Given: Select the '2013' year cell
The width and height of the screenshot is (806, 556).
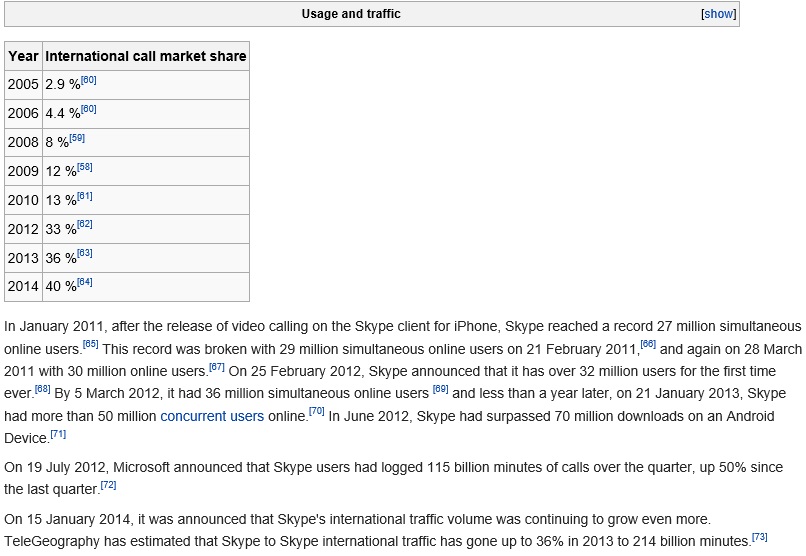Looking at the screenshot, I should point(23,258).
